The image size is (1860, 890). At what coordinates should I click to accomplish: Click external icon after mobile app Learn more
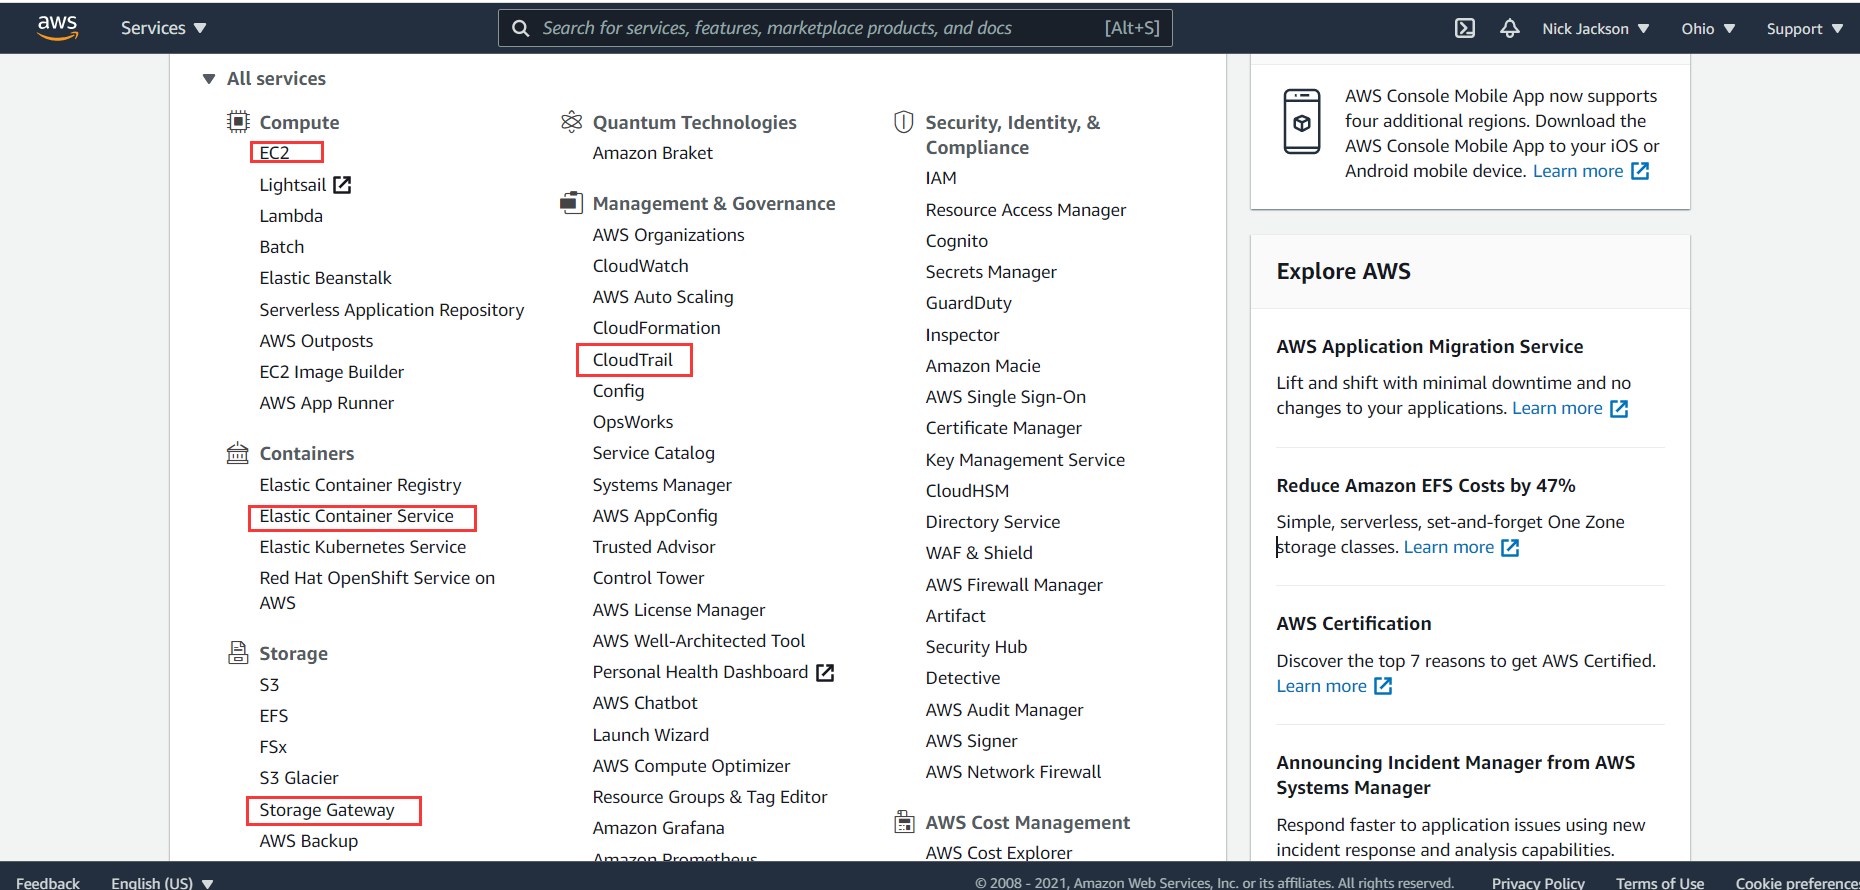[x=1640, y=171]
